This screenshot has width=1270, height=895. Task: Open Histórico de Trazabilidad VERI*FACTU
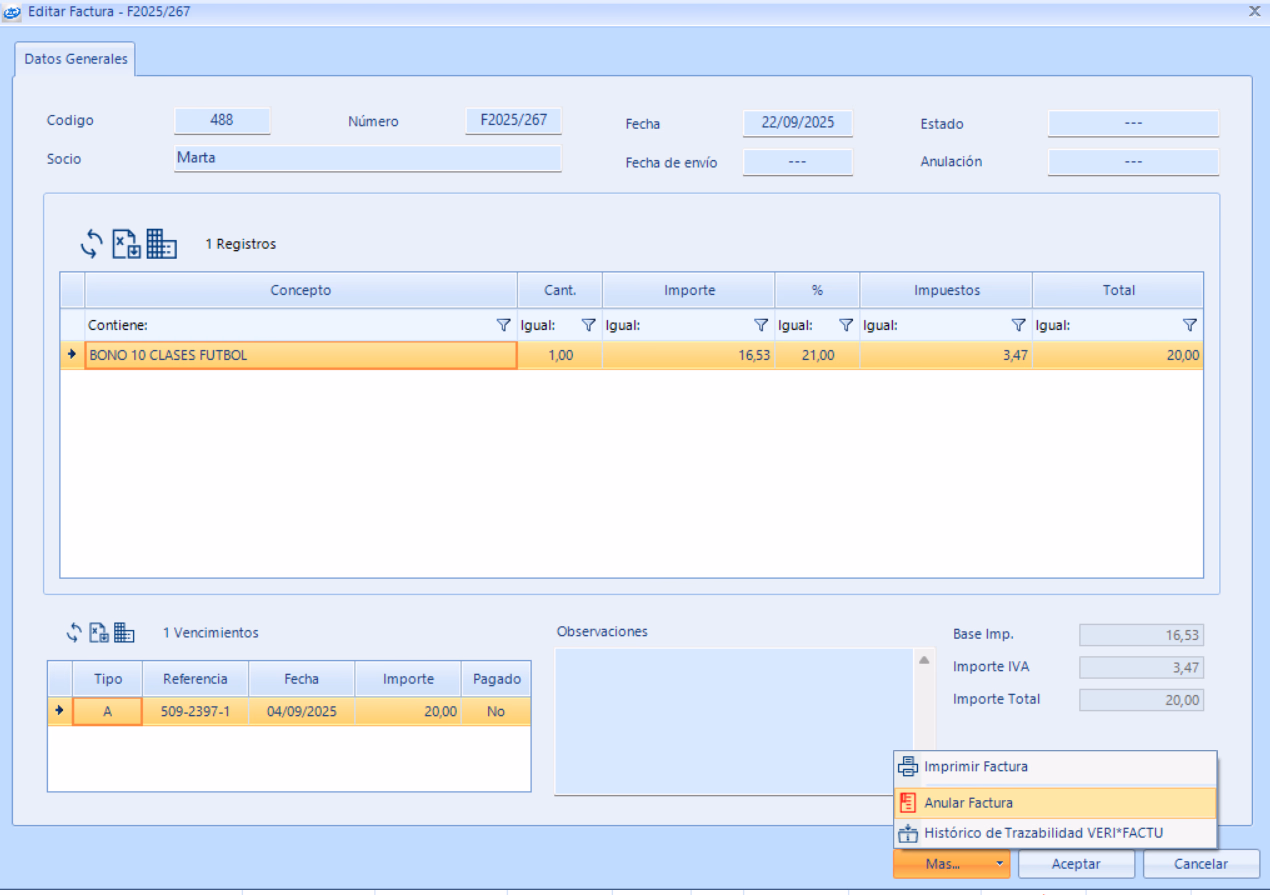1043,833
